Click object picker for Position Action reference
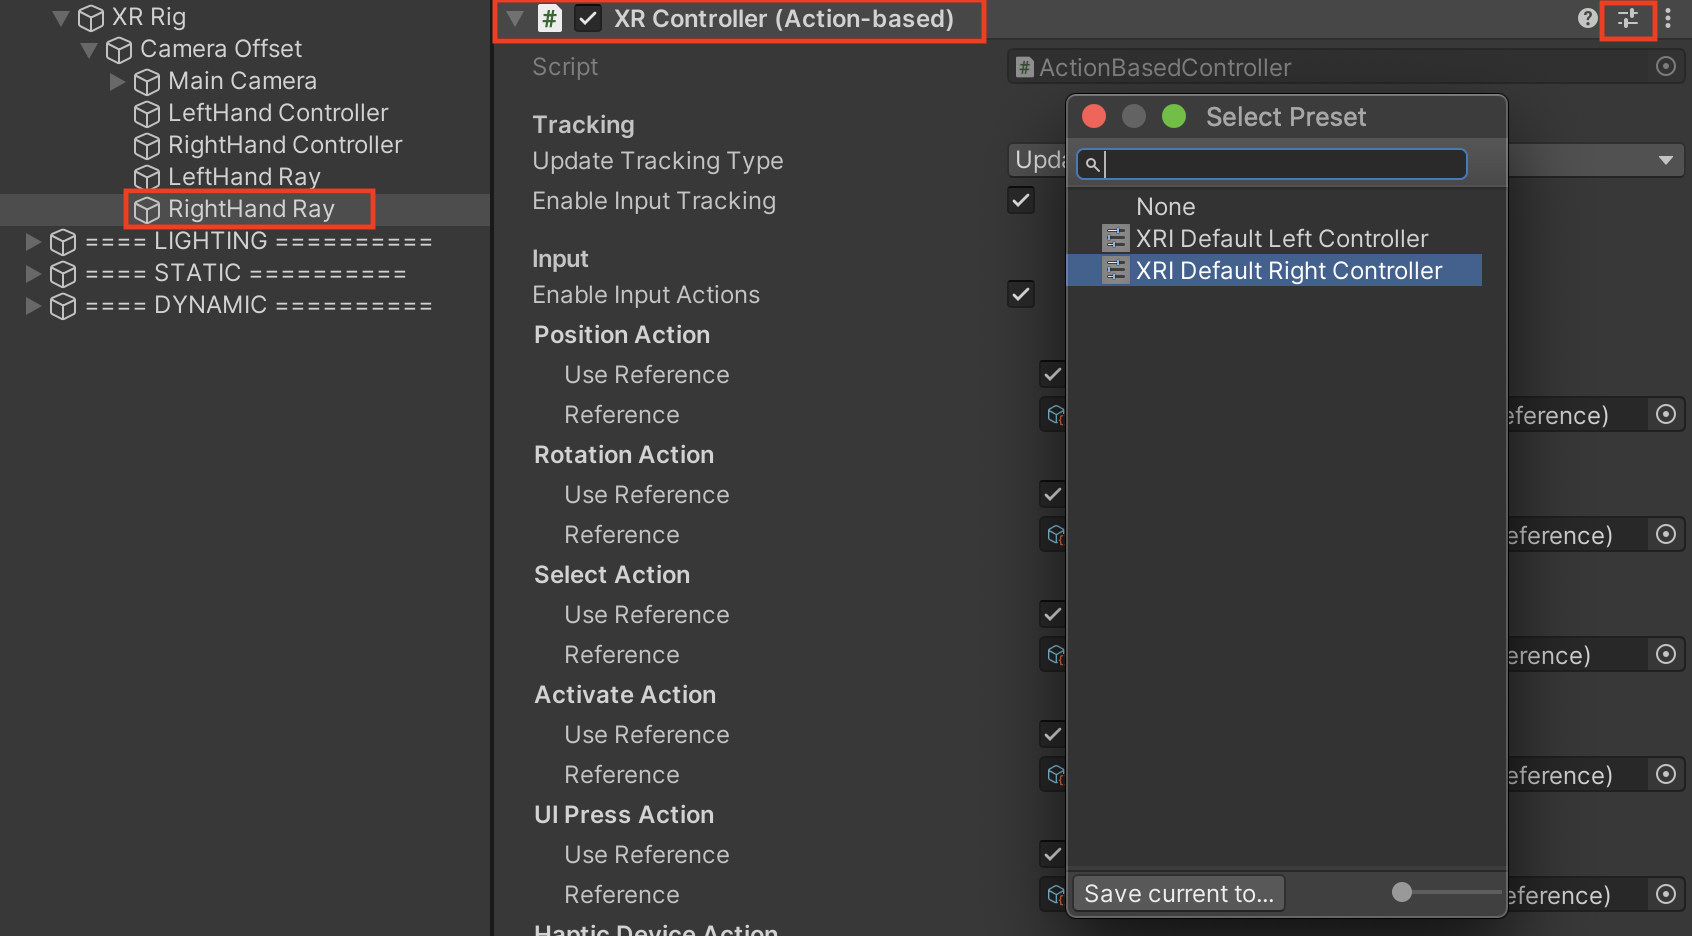This screenshot has height=936, width=1692. [x=1665, y=415]
